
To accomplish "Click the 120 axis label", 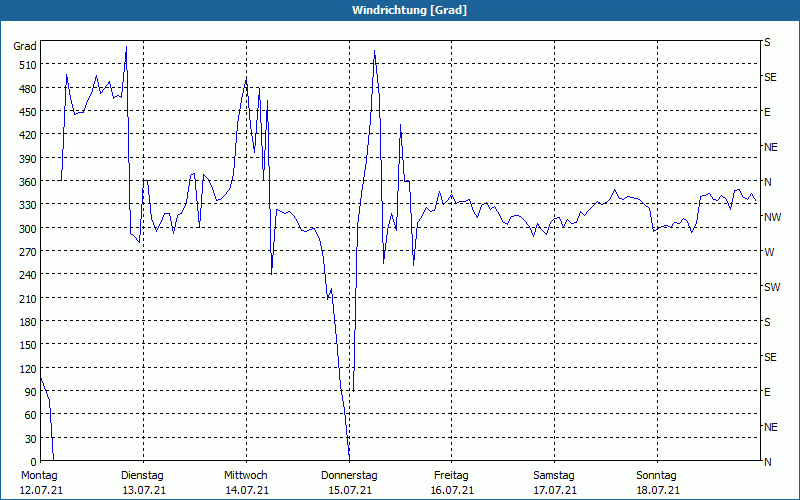I will (x=28, y=369).
